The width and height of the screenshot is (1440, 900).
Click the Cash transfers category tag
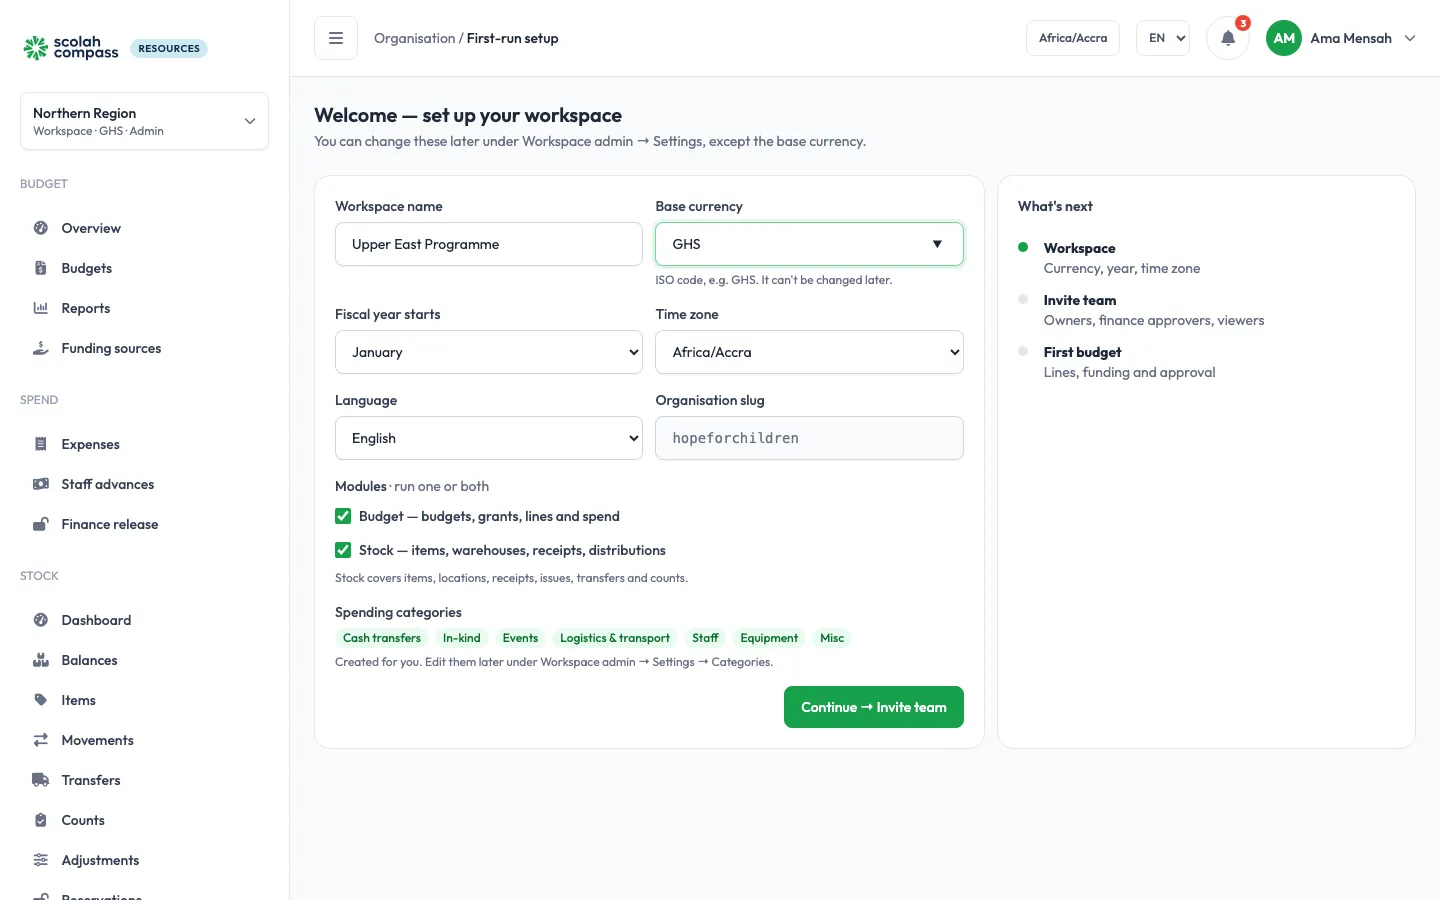coord(382,638)
